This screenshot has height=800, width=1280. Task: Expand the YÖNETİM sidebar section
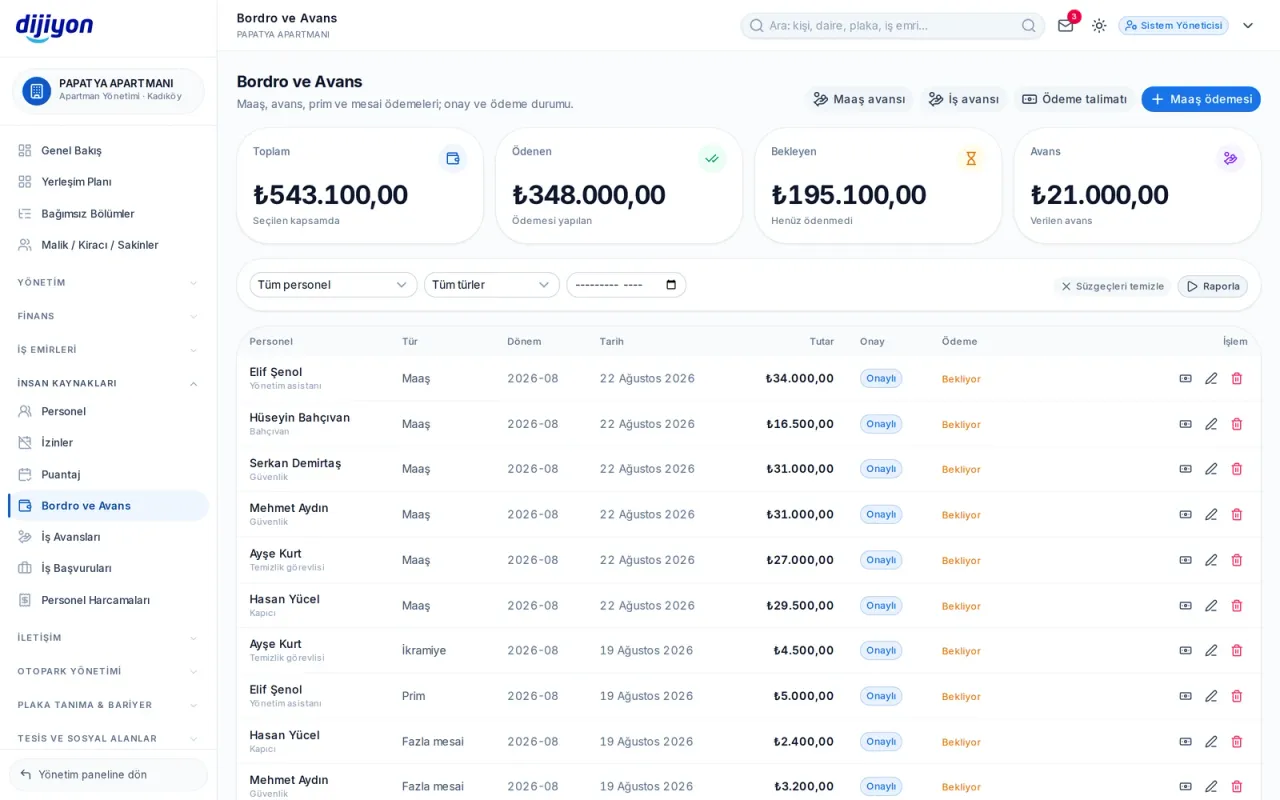point(108,283)
